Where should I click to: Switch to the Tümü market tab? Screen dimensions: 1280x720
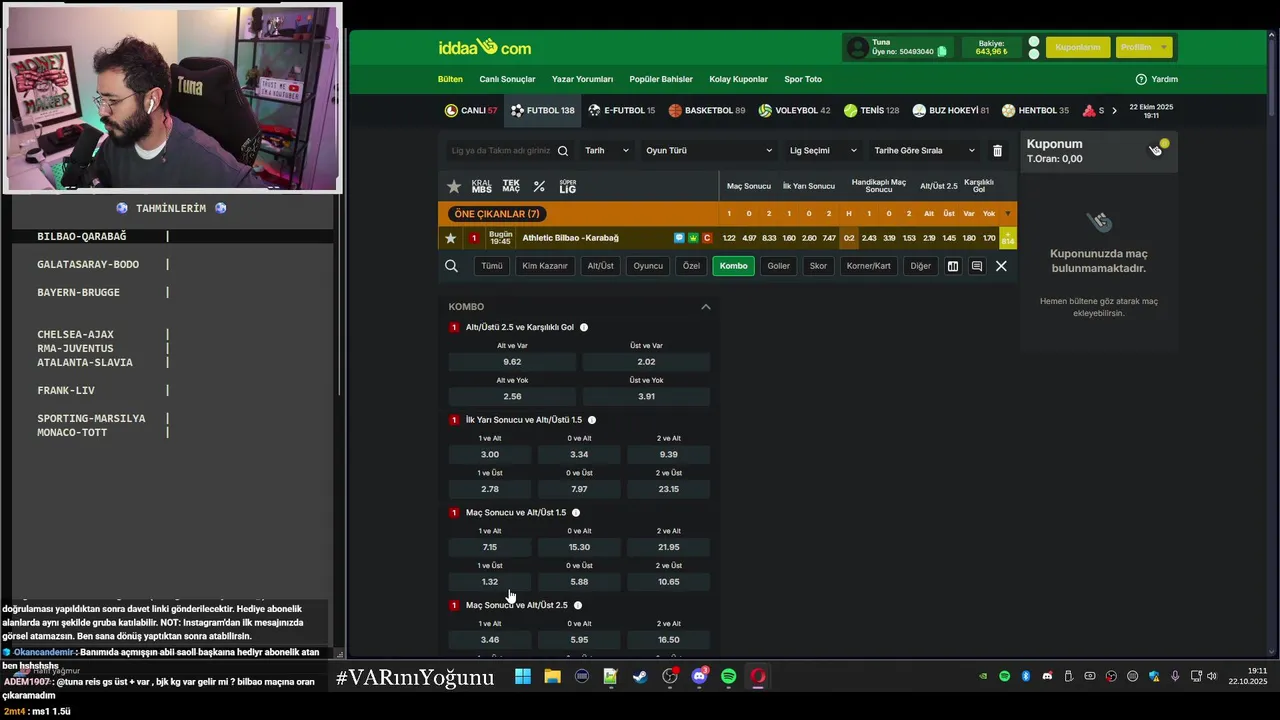[x=492, y=266]
